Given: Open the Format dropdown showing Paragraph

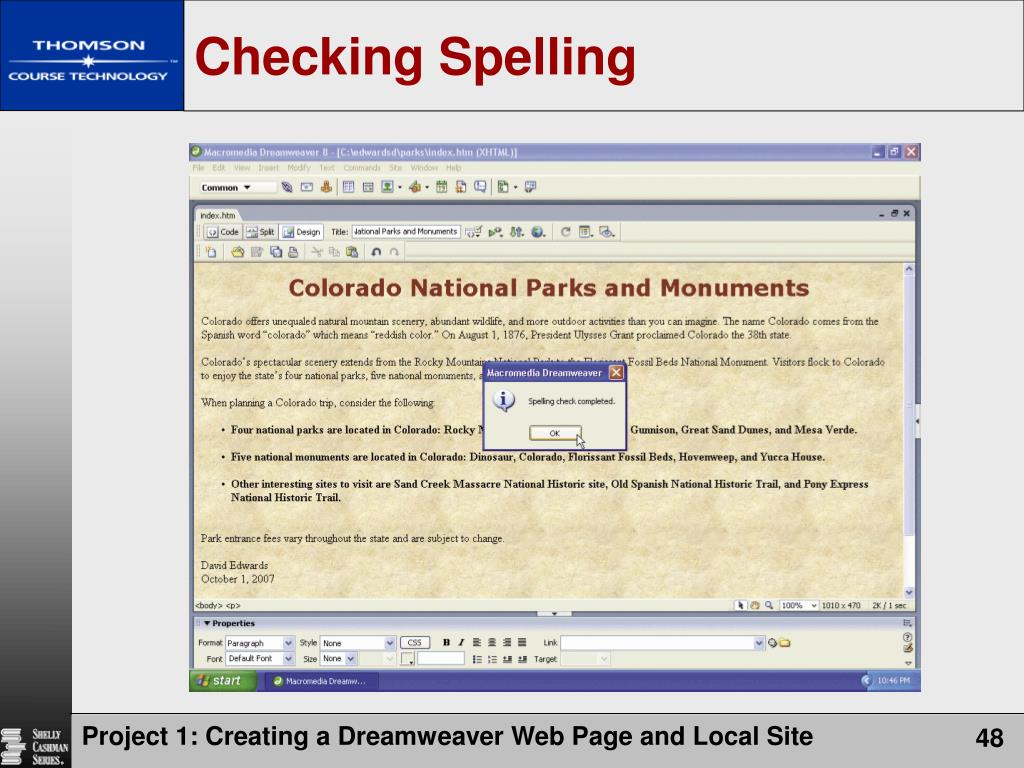Looking at the screenshot, I should pyautogui.click(x=259, y=643).
